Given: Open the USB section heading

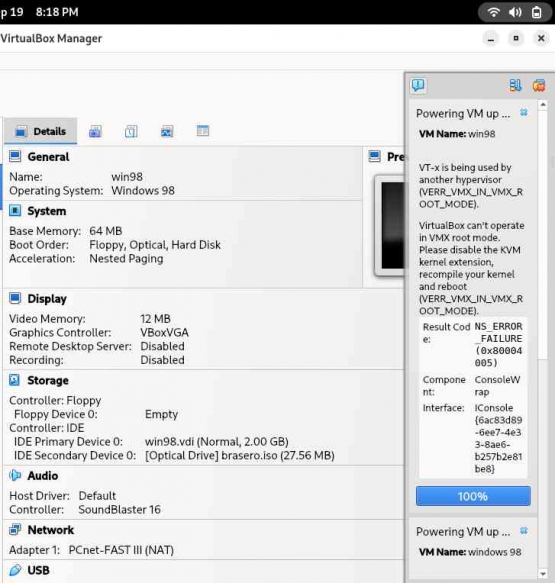Looking at the screenshot, I should 38,570.
